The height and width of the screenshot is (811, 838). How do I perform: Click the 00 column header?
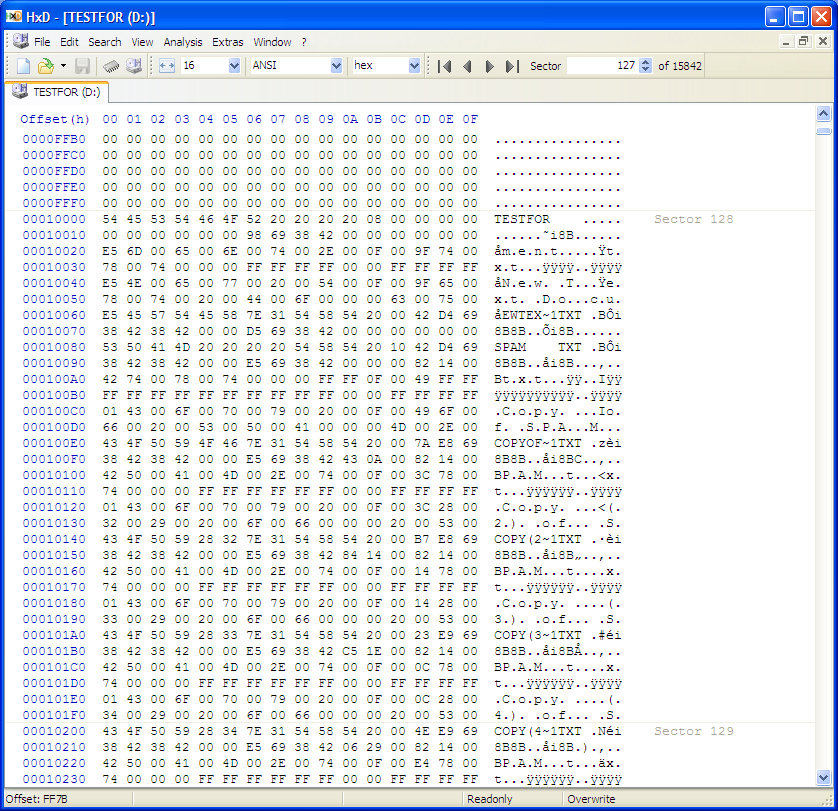click(x=110, y=119)
